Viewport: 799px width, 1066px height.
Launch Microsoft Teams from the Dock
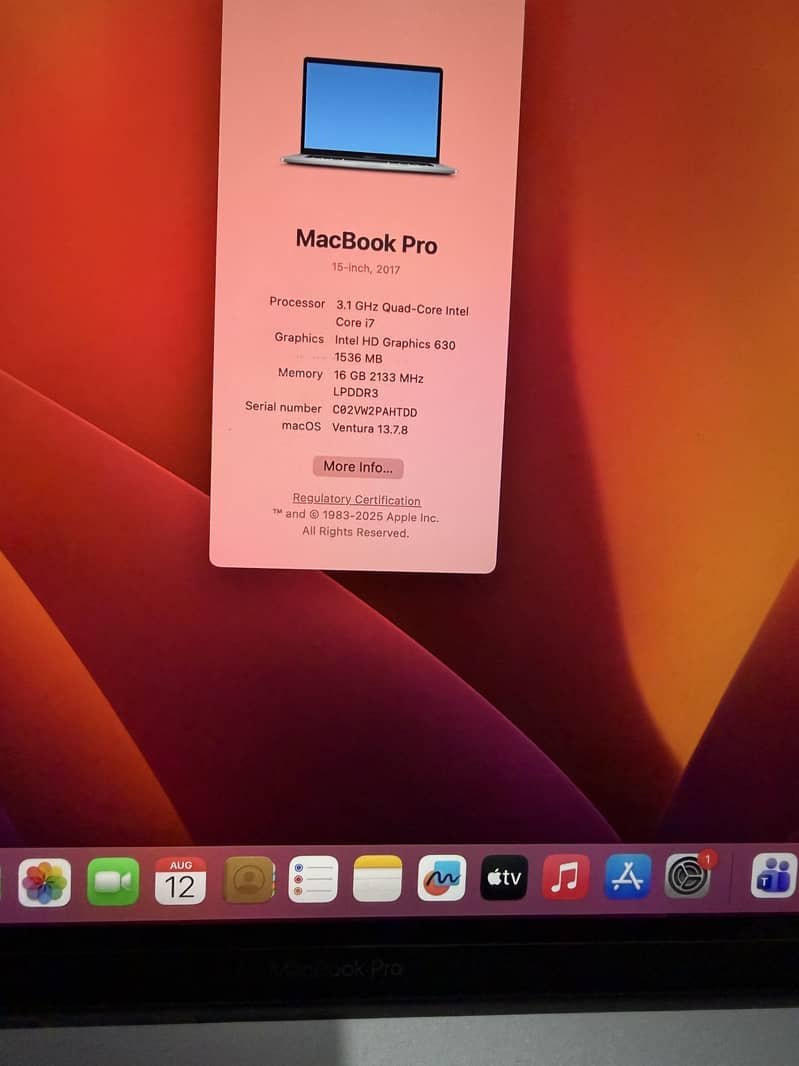coord(774,876)
